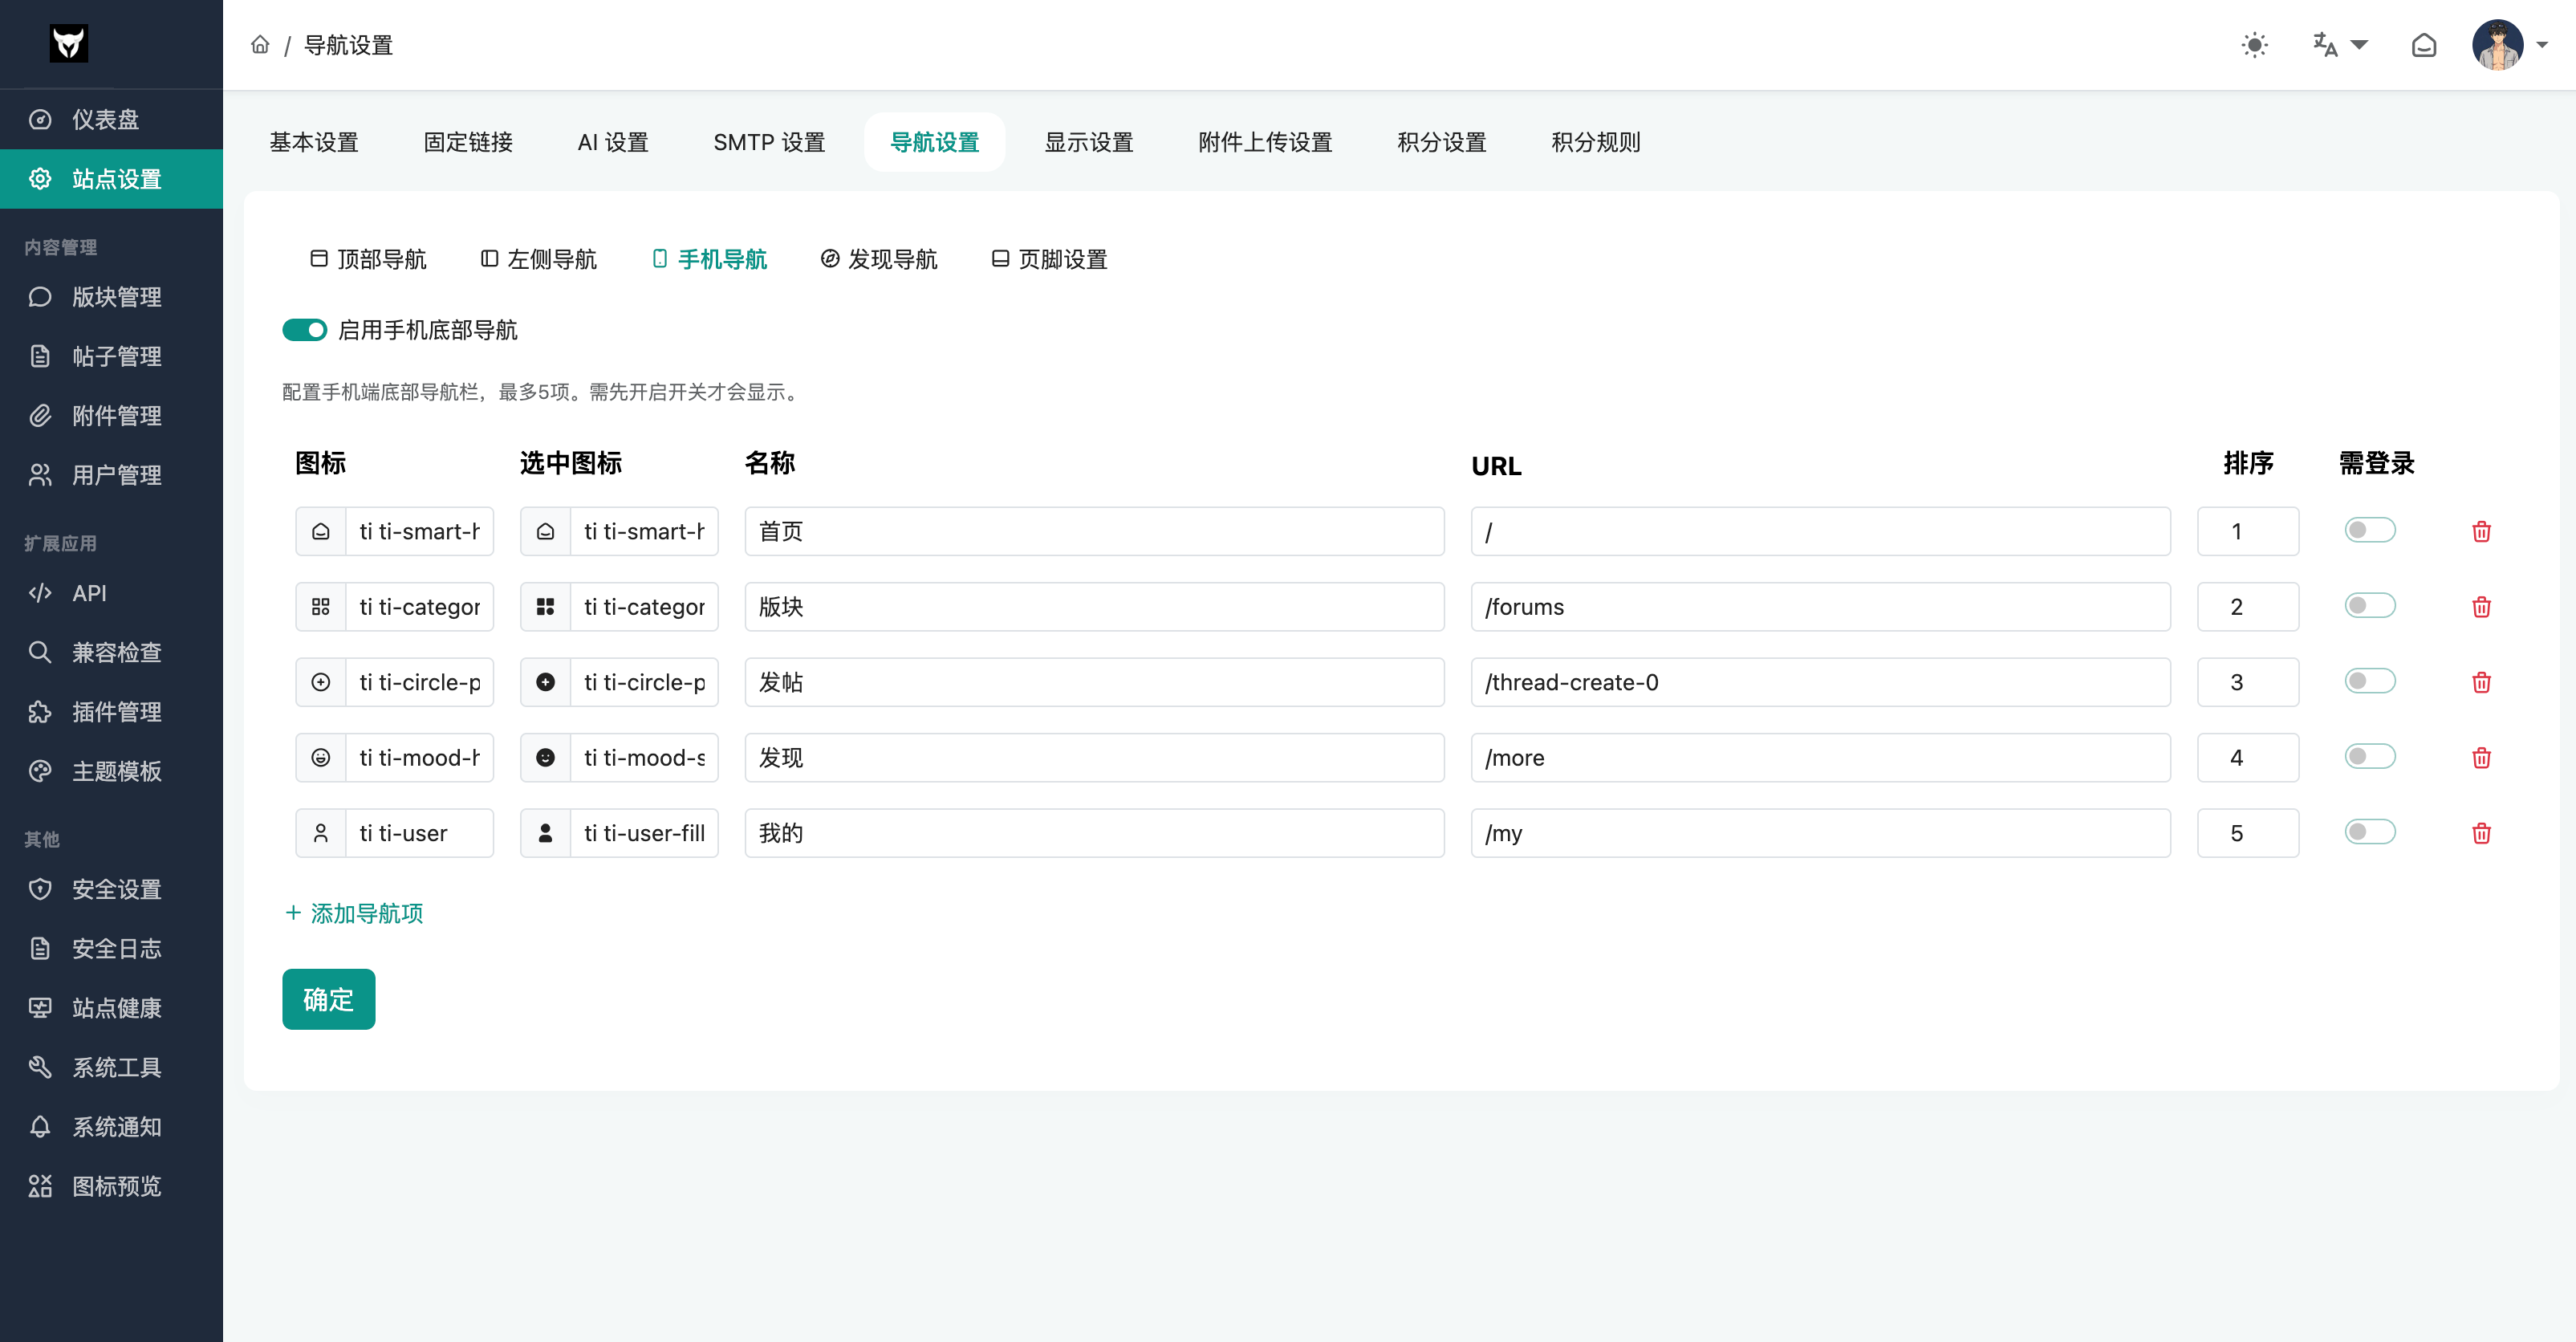
Task: Open 用户管理 in sidebar
Action: [x=111, y=475]
